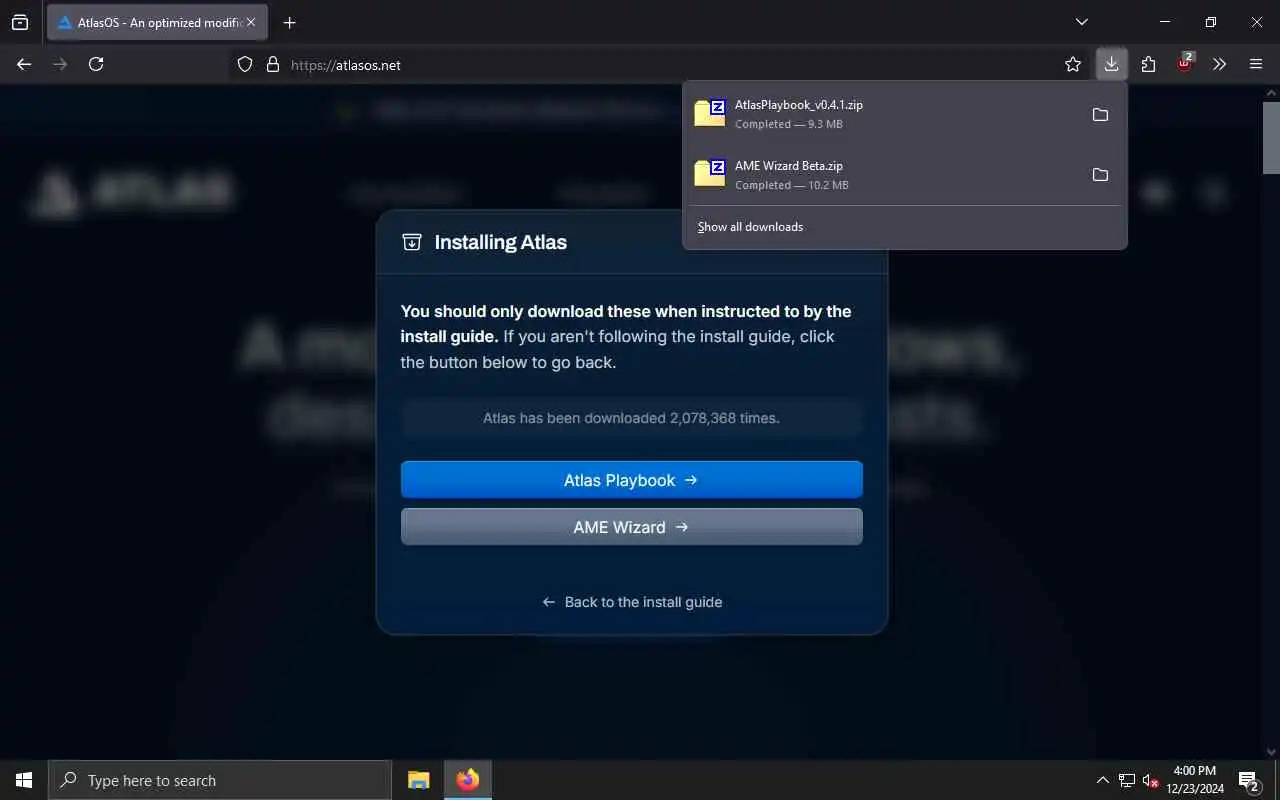Open the taskbar clock and date
1280x800 pixels.
(1194, 780)
